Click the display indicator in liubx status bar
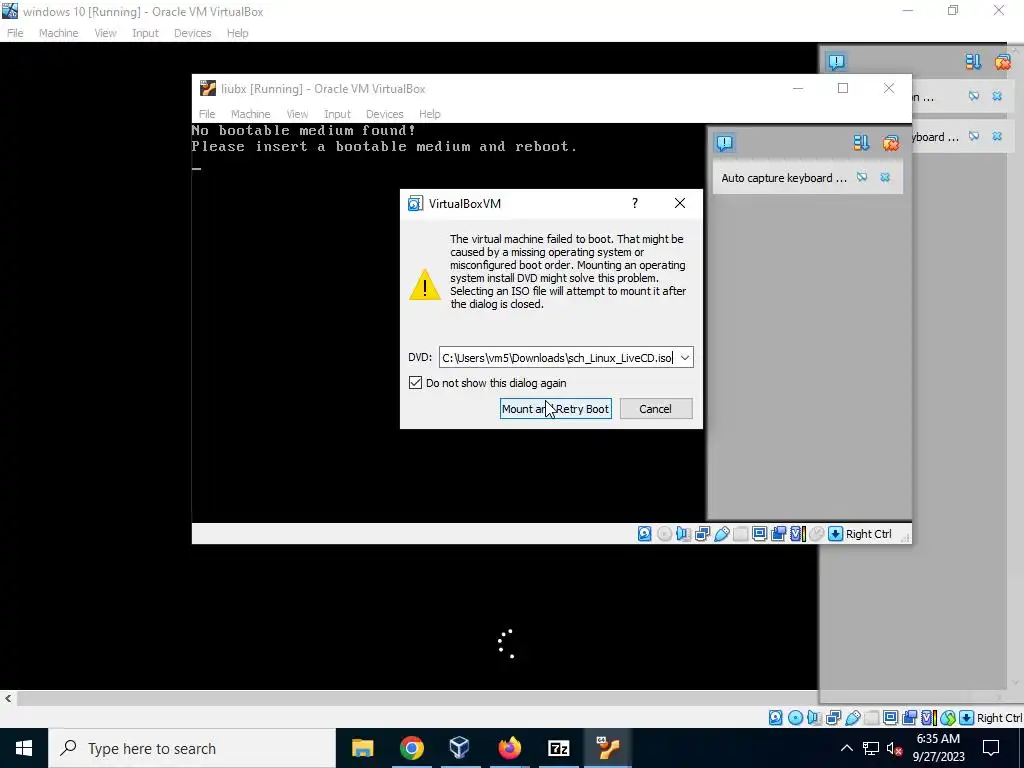Screen dimensions: 1024x768 click(760, 534)
